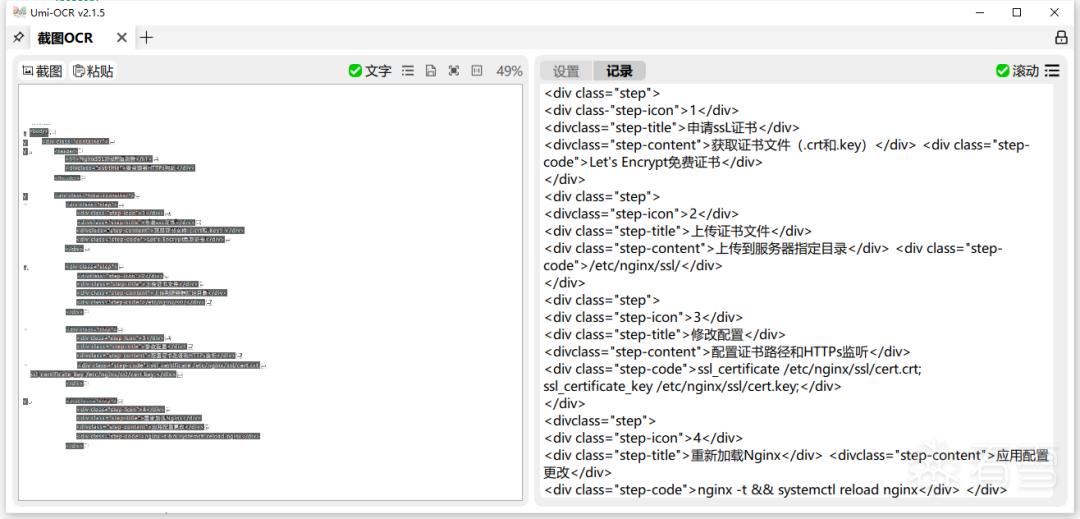Image resolution: width=1080 pixels, height=519 pixels.
Task: Click the 截图 screenshot button
Action: tap(42, 71)
